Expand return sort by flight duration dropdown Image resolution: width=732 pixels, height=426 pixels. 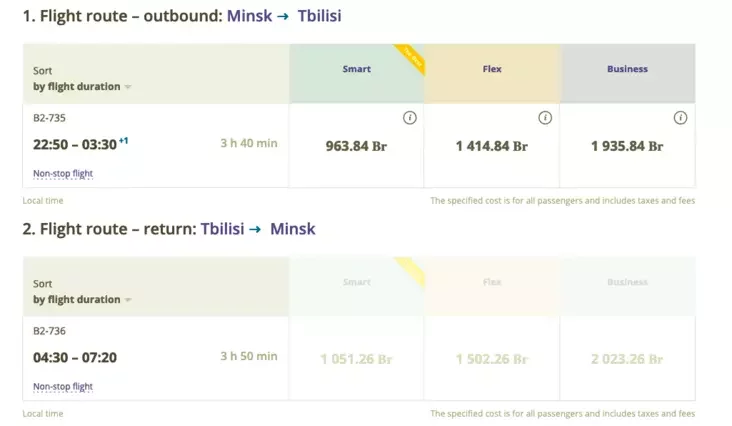click(x=82, y=300)
